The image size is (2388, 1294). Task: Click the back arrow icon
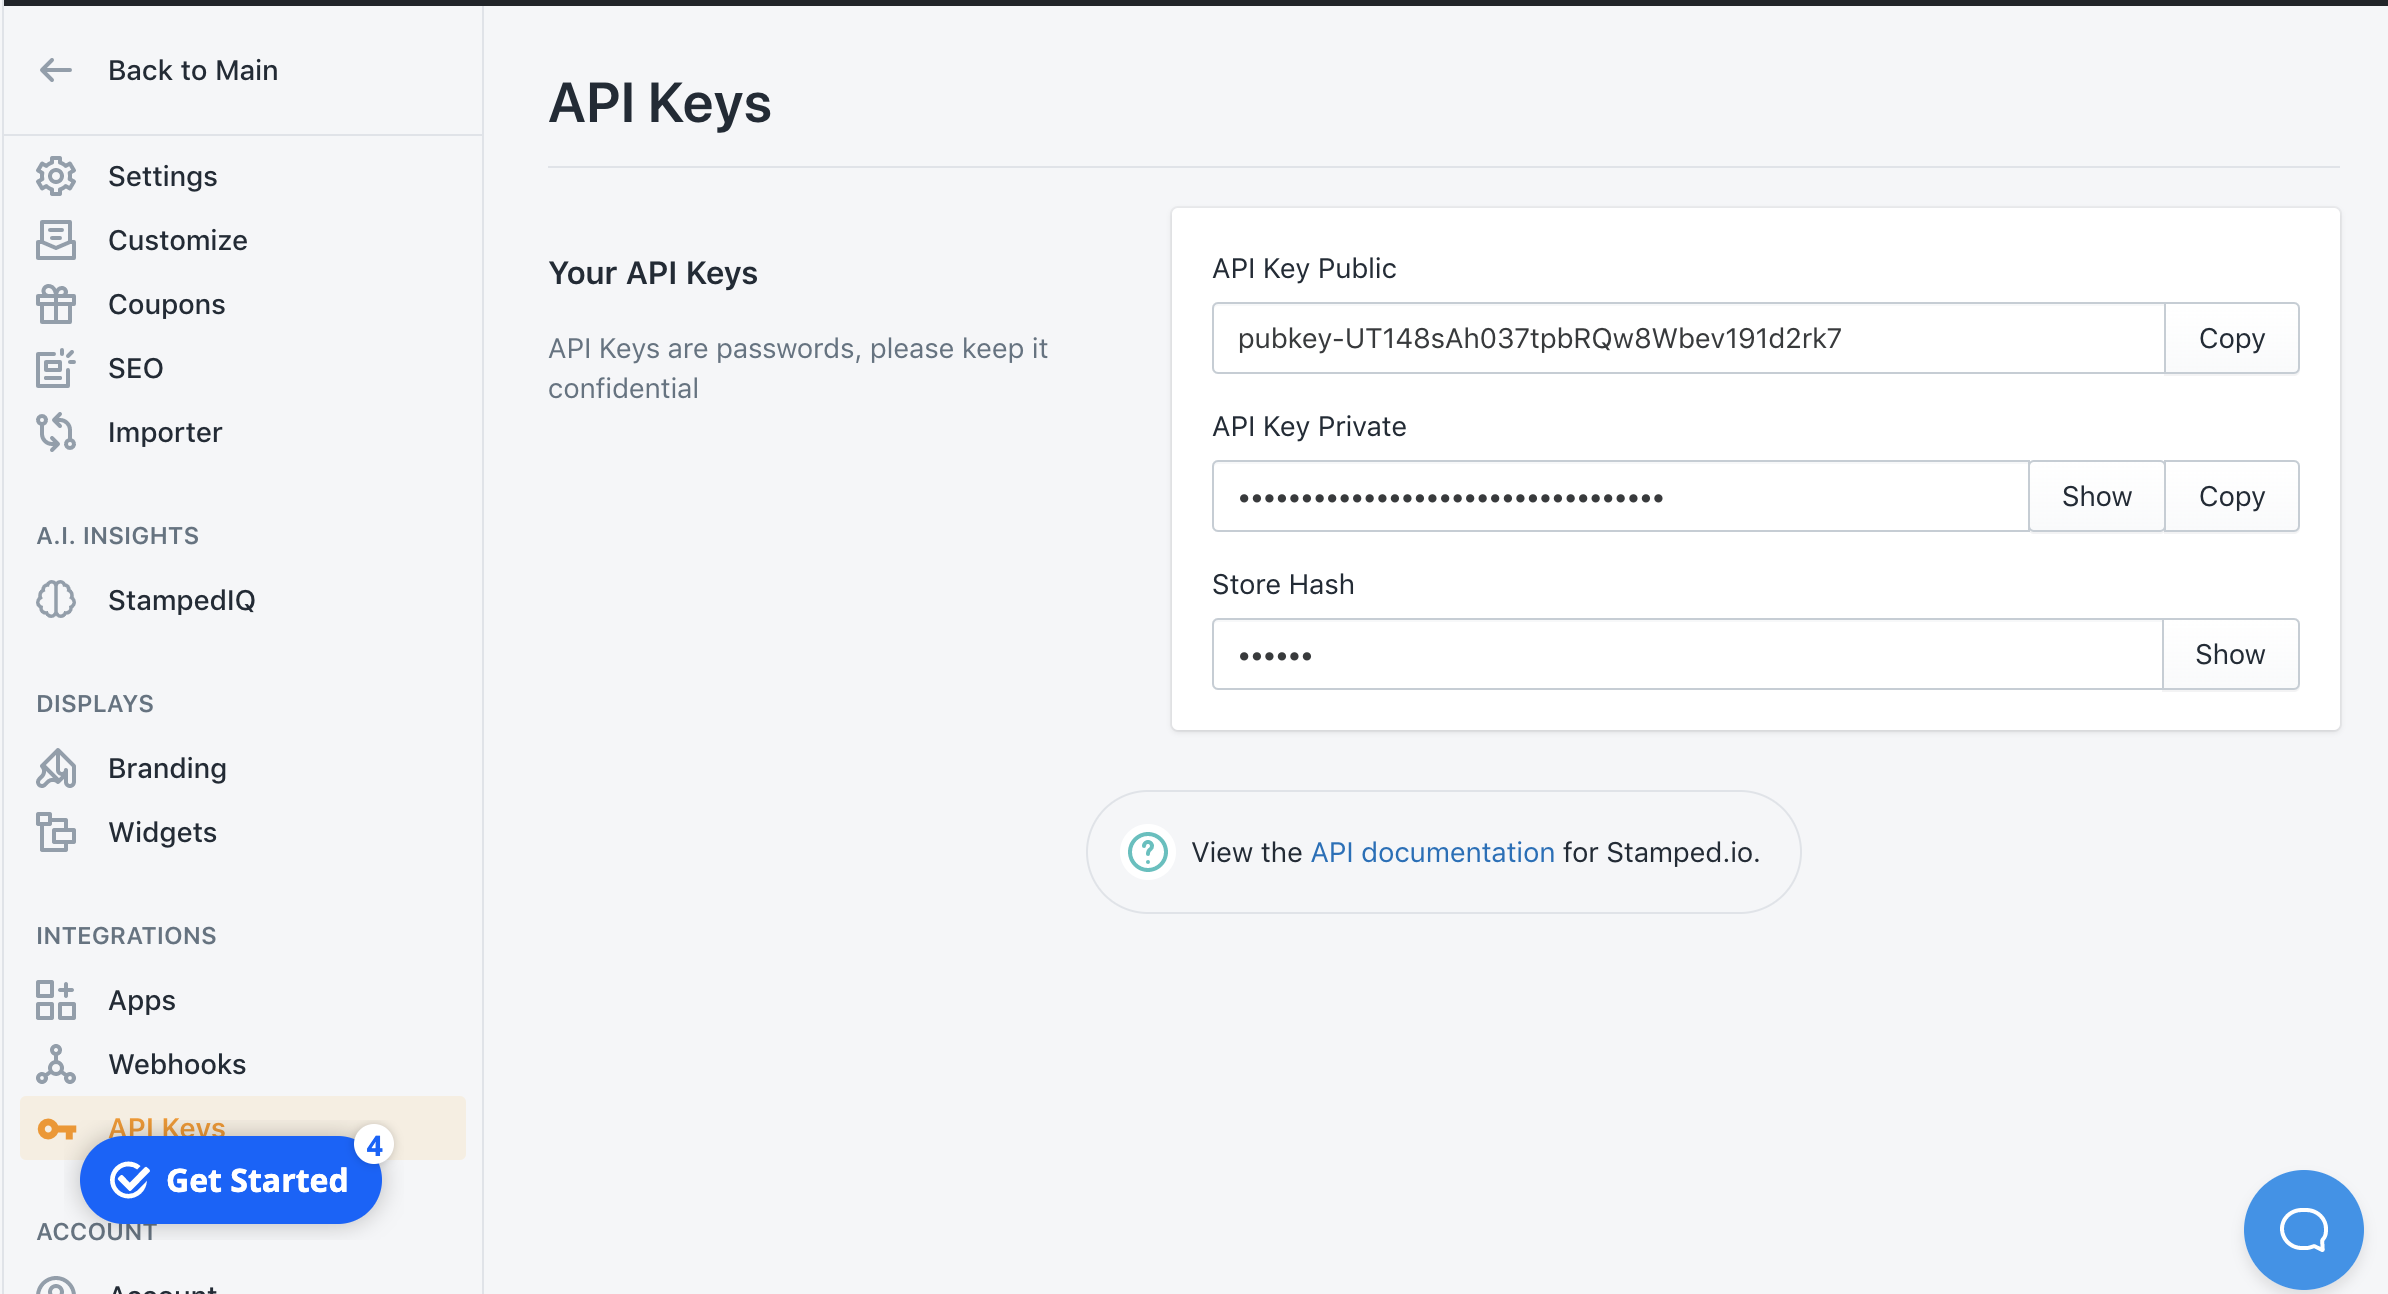coord(56,70)
